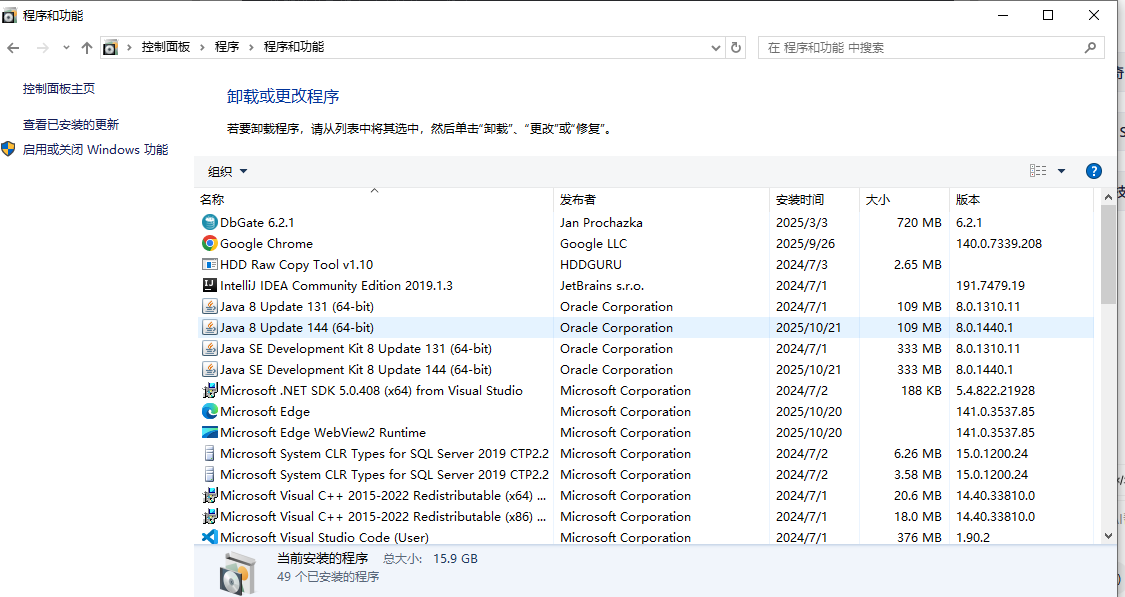Viewport: 1125px width, 597px height.
Task: Click the Microsoft Edge icon in list
Action: pos(210,411)
